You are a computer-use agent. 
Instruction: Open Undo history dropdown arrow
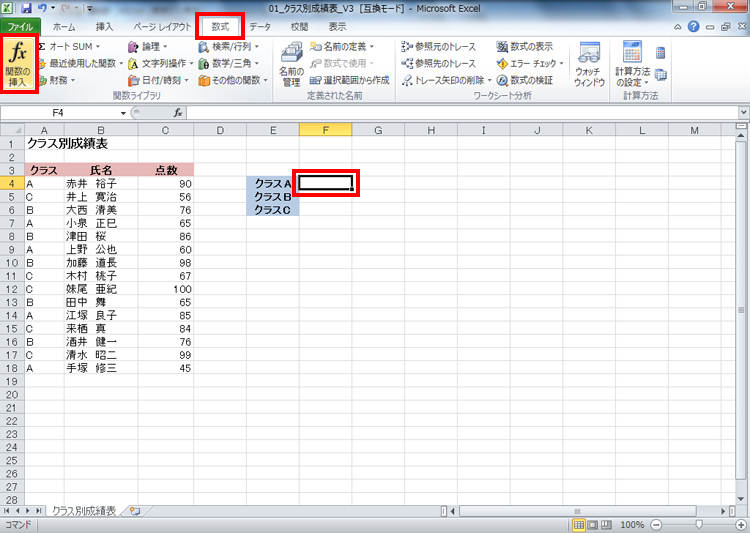tap(53, 8)
